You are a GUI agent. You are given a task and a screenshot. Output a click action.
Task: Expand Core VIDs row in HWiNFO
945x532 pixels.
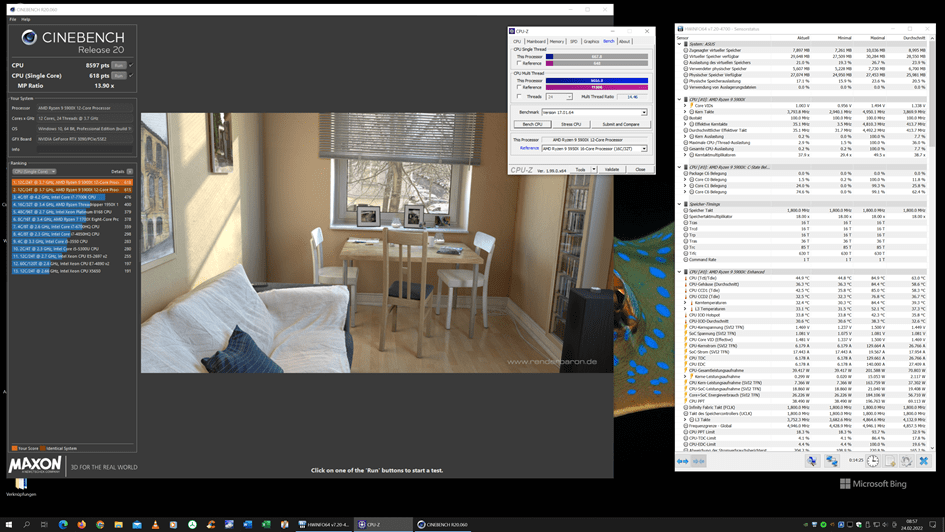[685, 105]
